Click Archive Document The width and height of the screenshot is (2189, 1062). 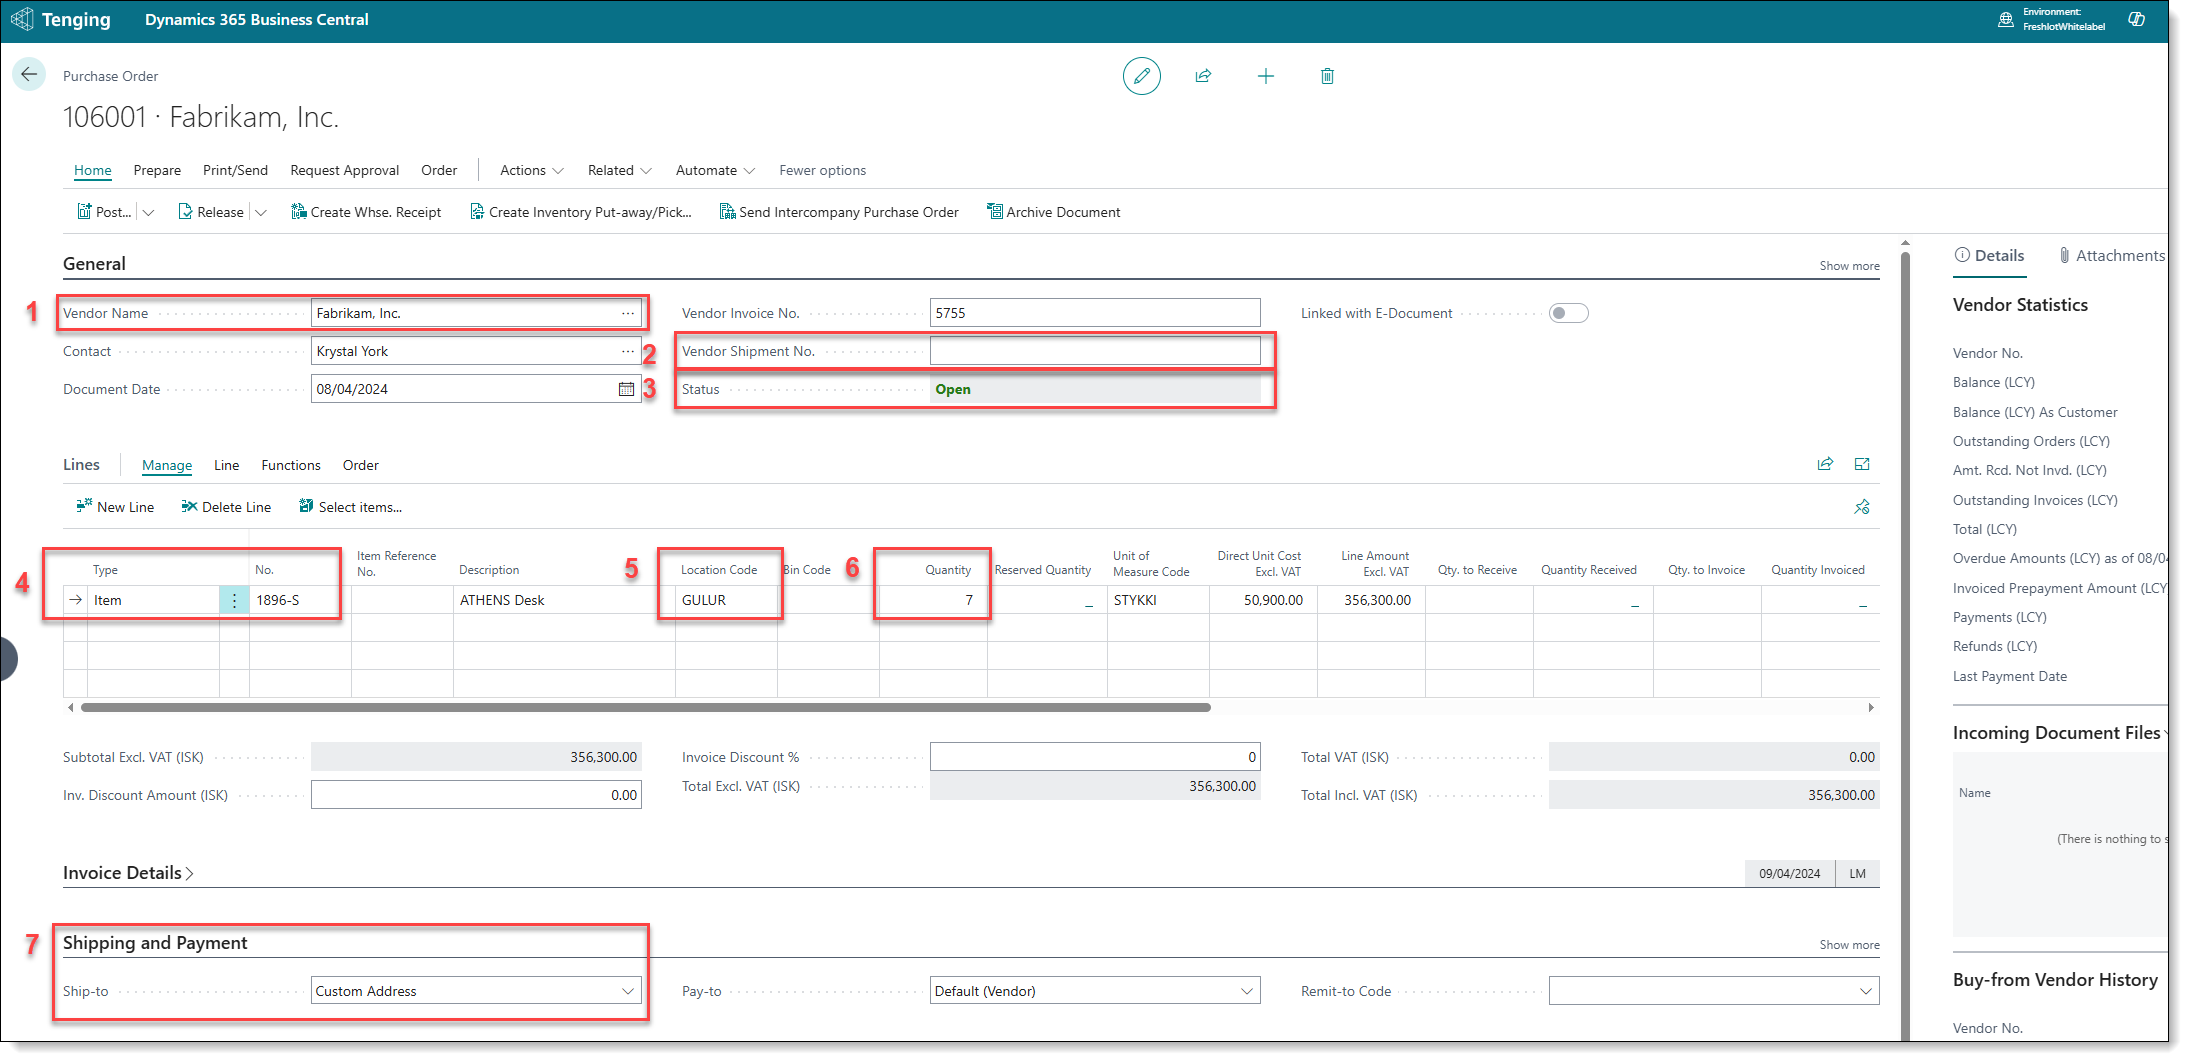[1054, 212]
